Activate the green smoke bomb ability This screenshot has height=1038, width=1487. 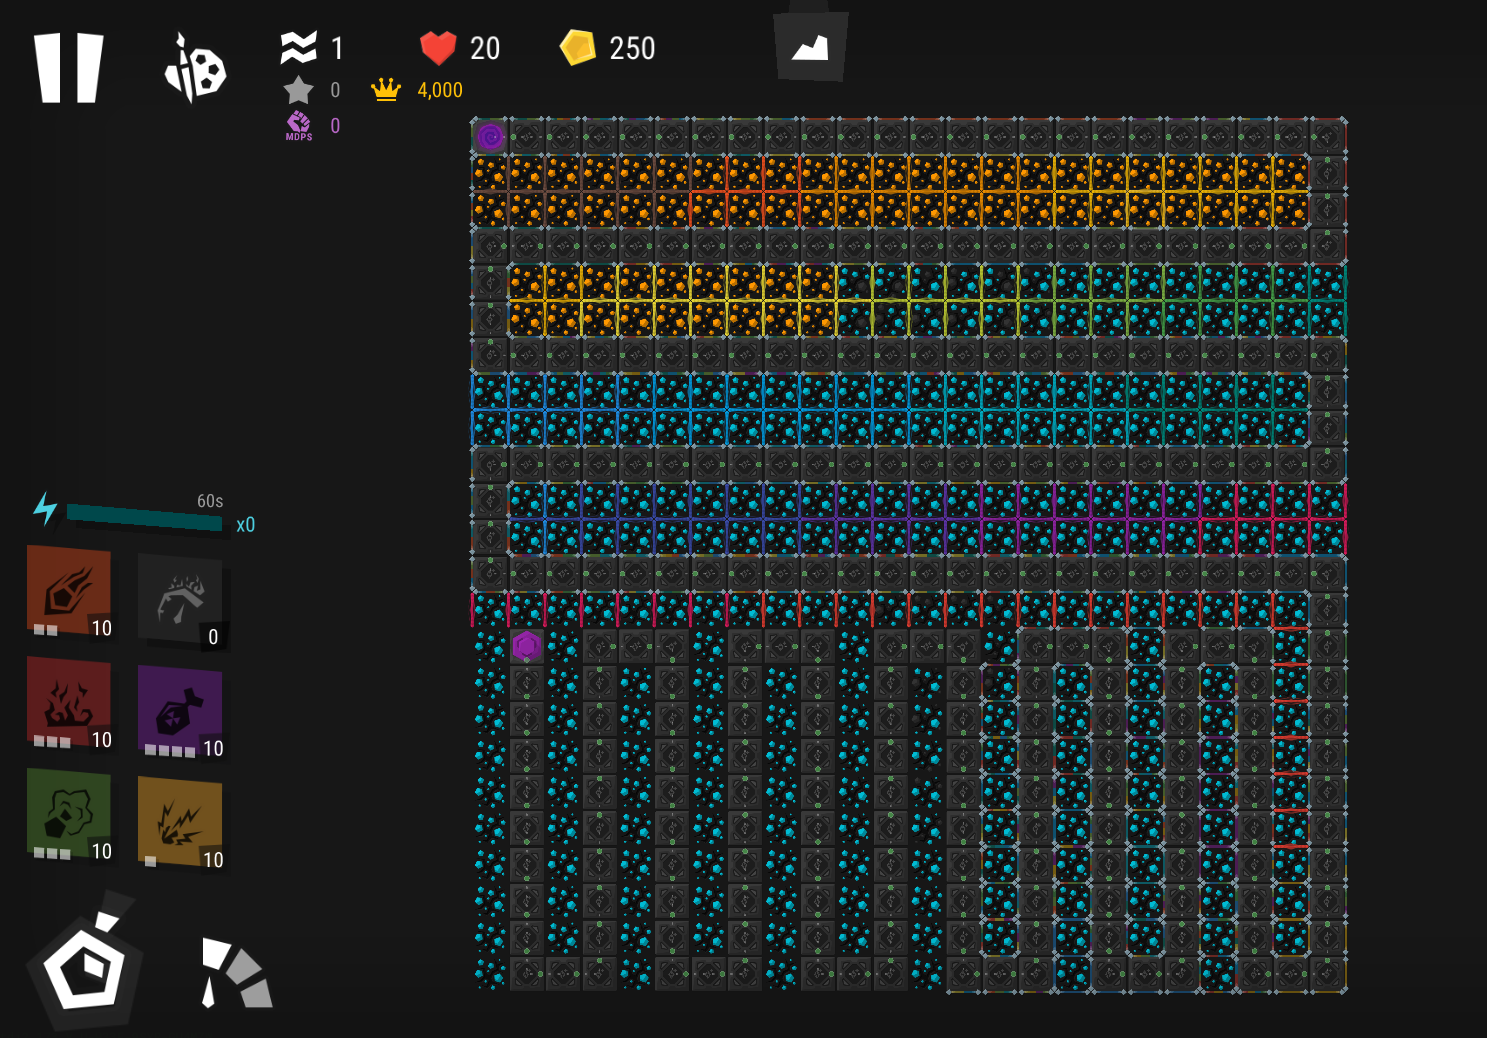click(69, 814)
